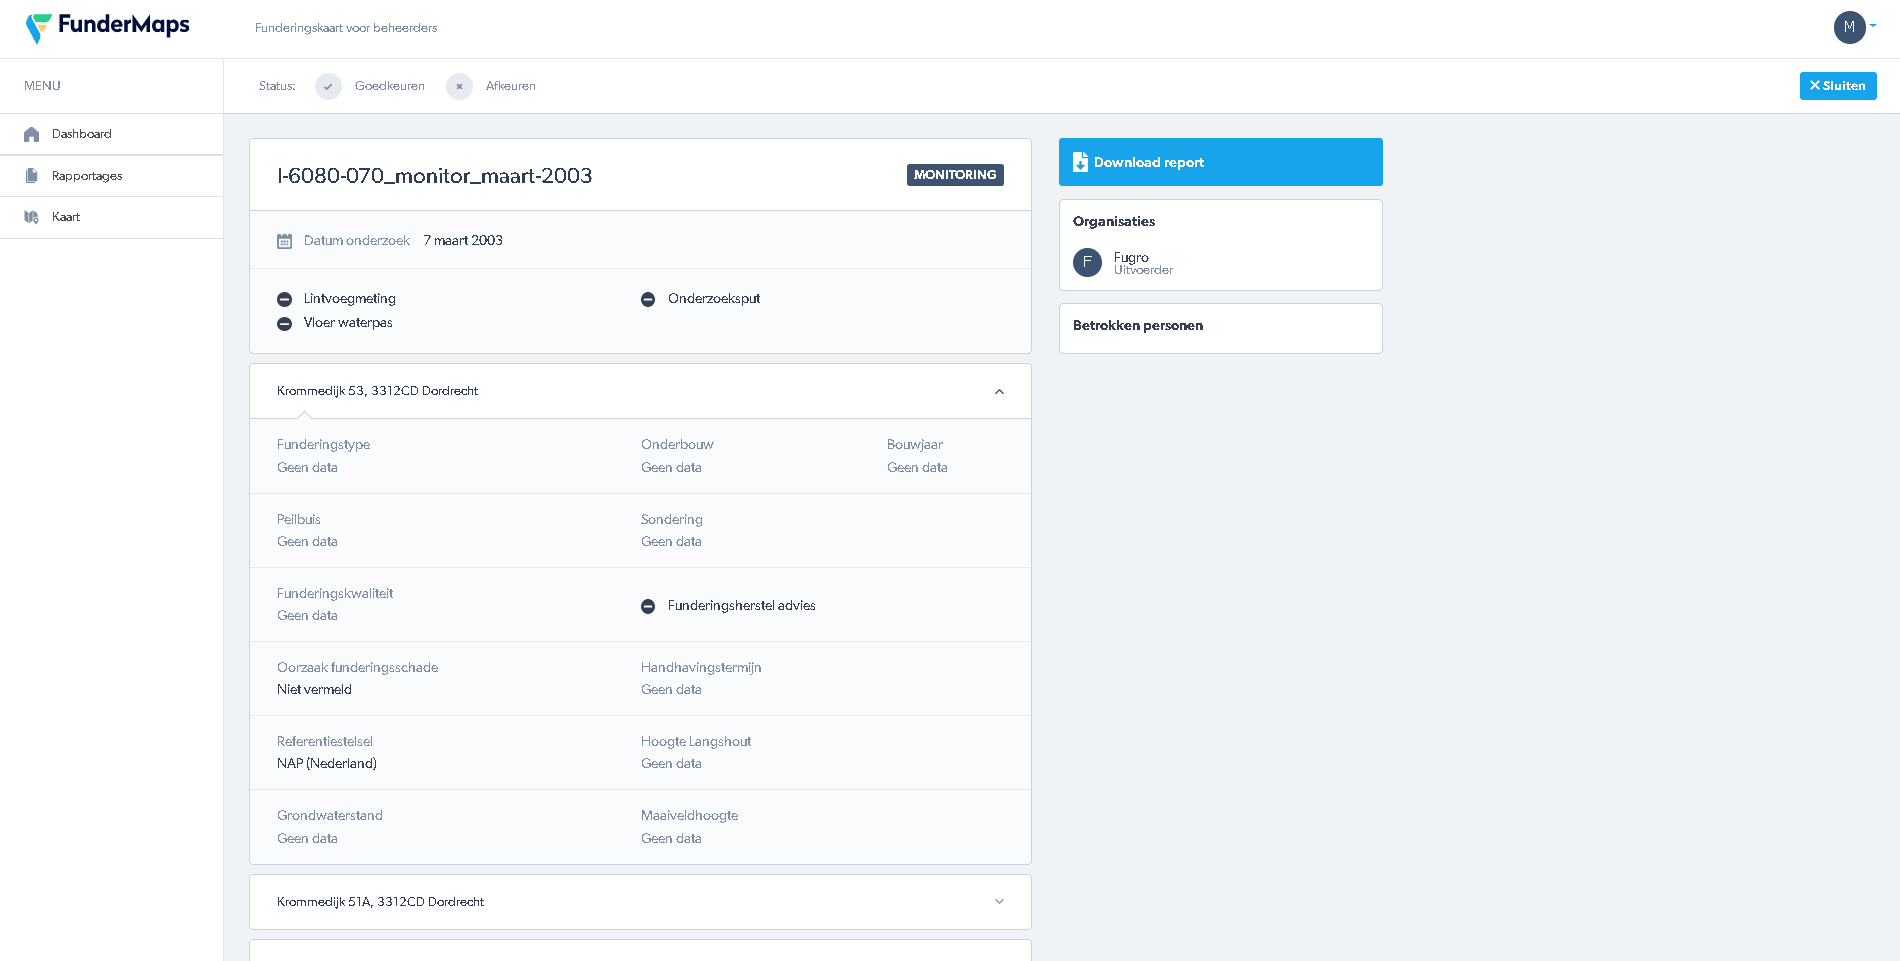This screenshot has width=1900, height=961.
Task: Expand the Krommedijk 51A address section
Action: (x=999, y=902)
